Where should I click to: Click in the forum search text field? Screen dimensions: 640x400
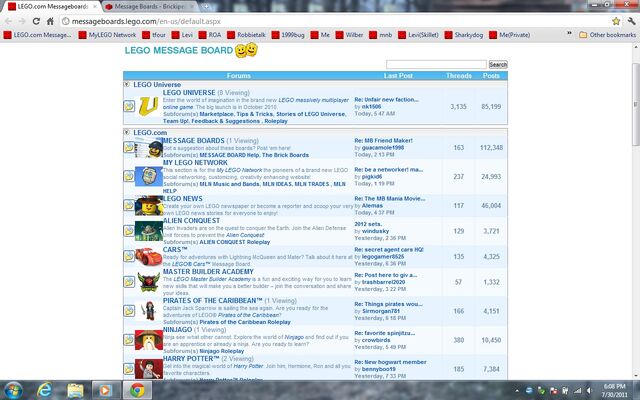coord(436,64)
